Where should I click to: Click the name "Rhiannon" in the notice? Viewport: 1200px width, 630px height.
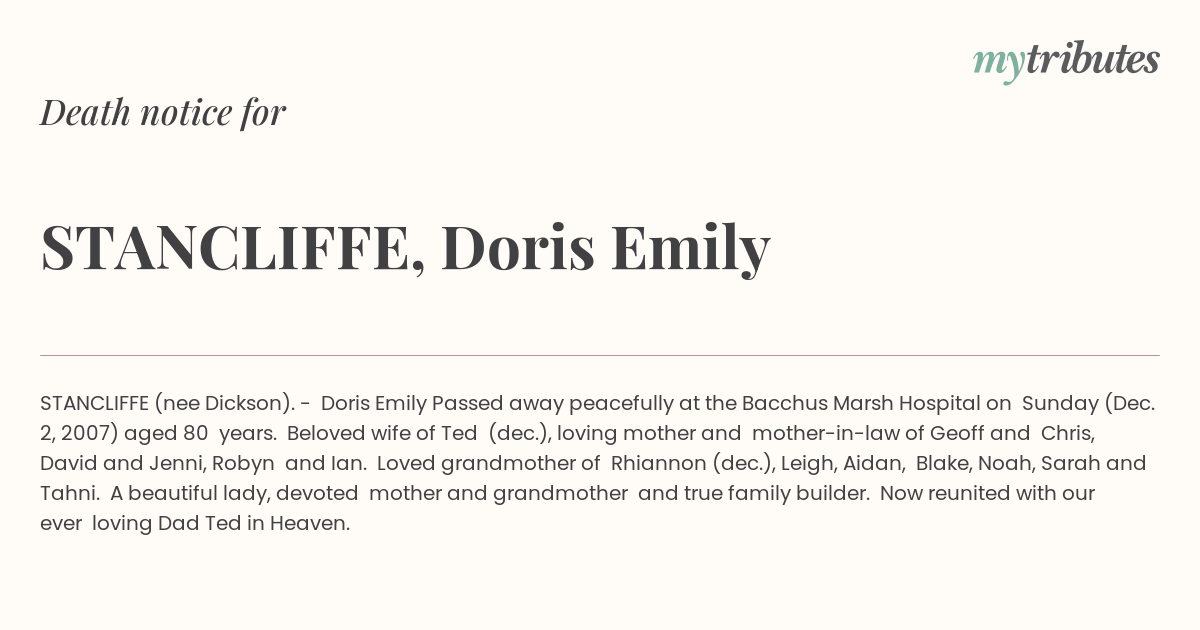click(x=658, y=464)
